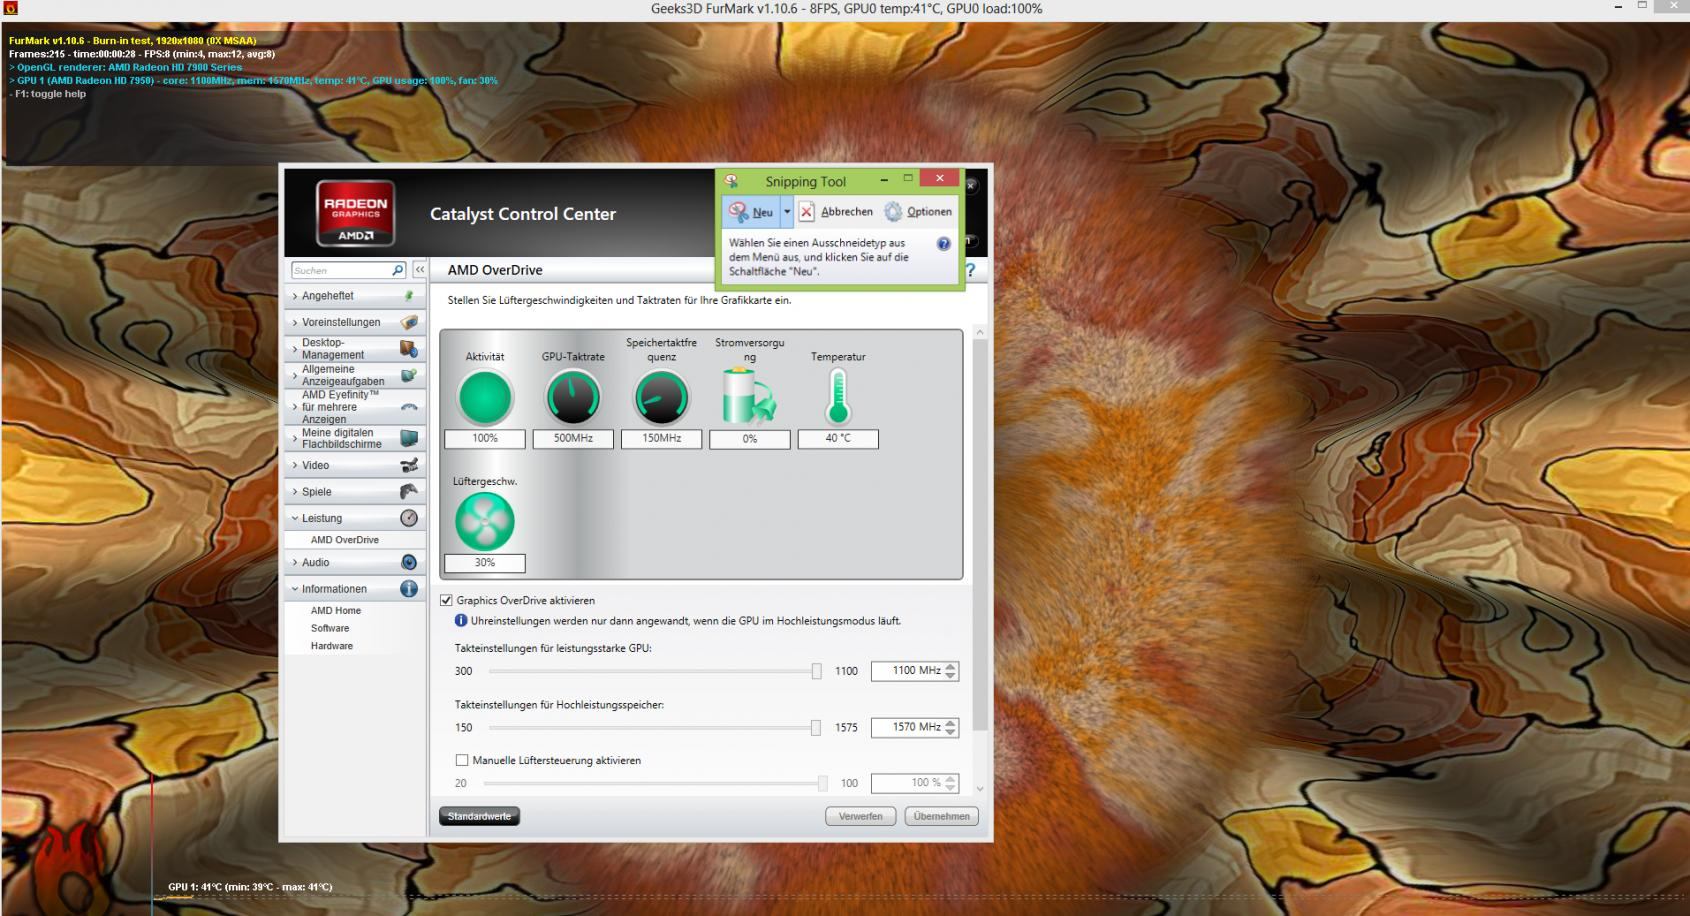Click the magnifier icon in the Suchen box
This screenshot has width=1690, height=916.
coord(397,270)
